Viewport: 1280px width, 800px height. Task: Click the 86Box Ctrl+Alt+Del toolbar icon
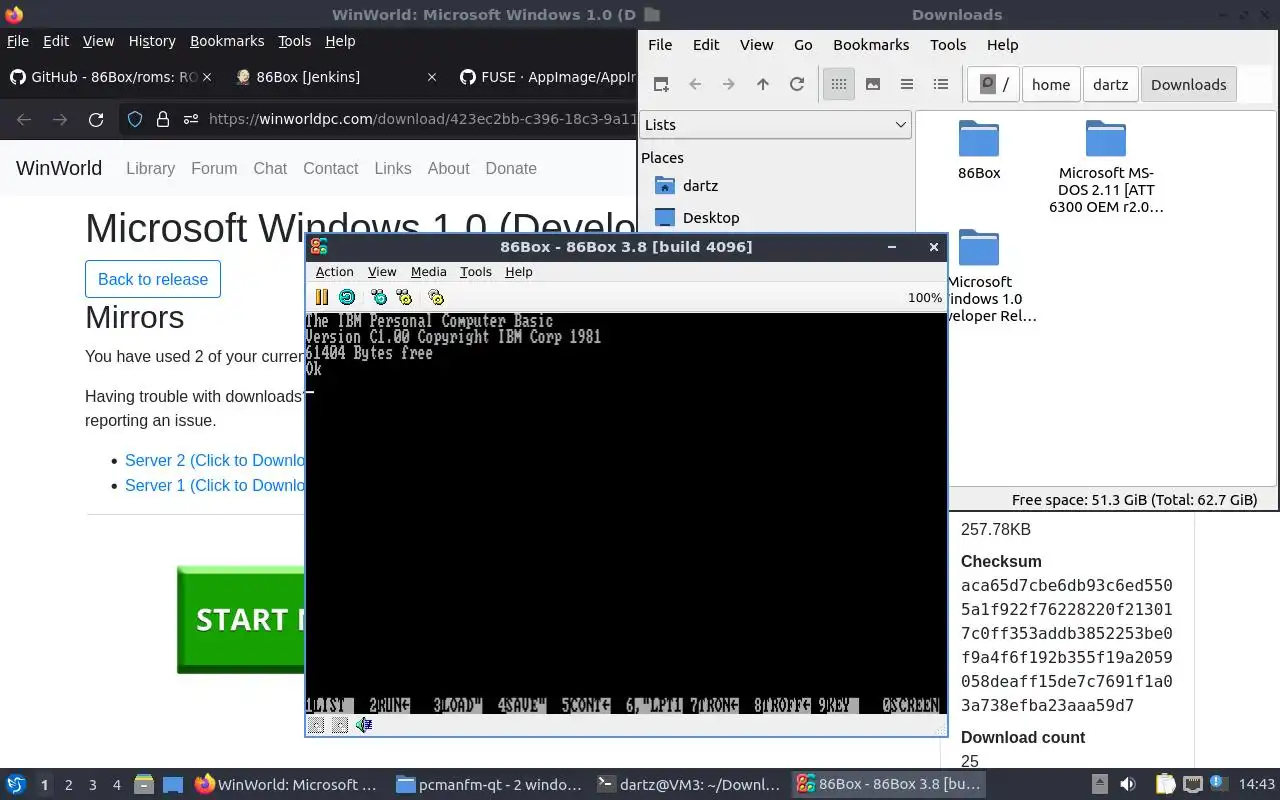coord(379,297)
